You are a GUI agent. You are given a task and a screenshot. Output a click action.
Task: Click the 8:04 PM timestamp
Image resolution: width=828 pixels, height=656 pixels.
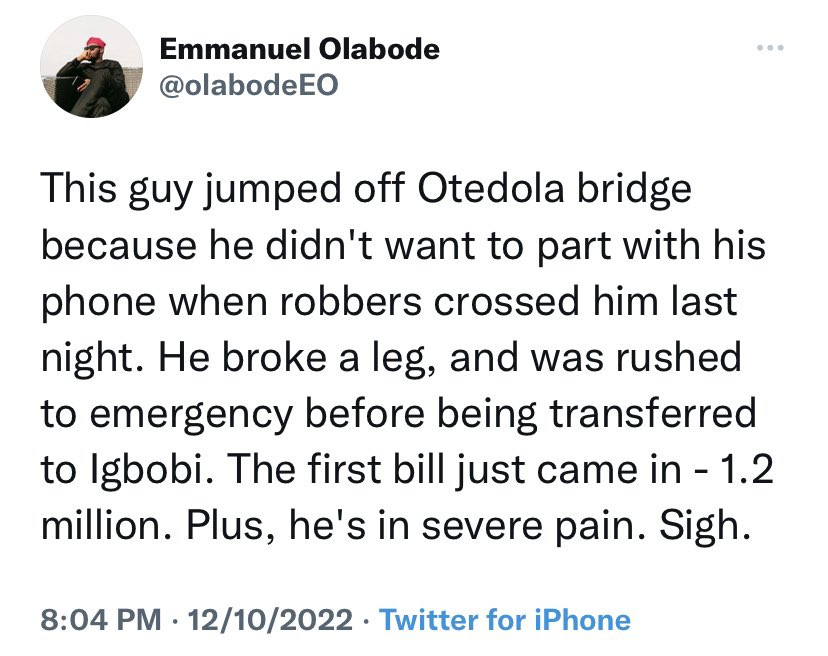tap(98, 620)
